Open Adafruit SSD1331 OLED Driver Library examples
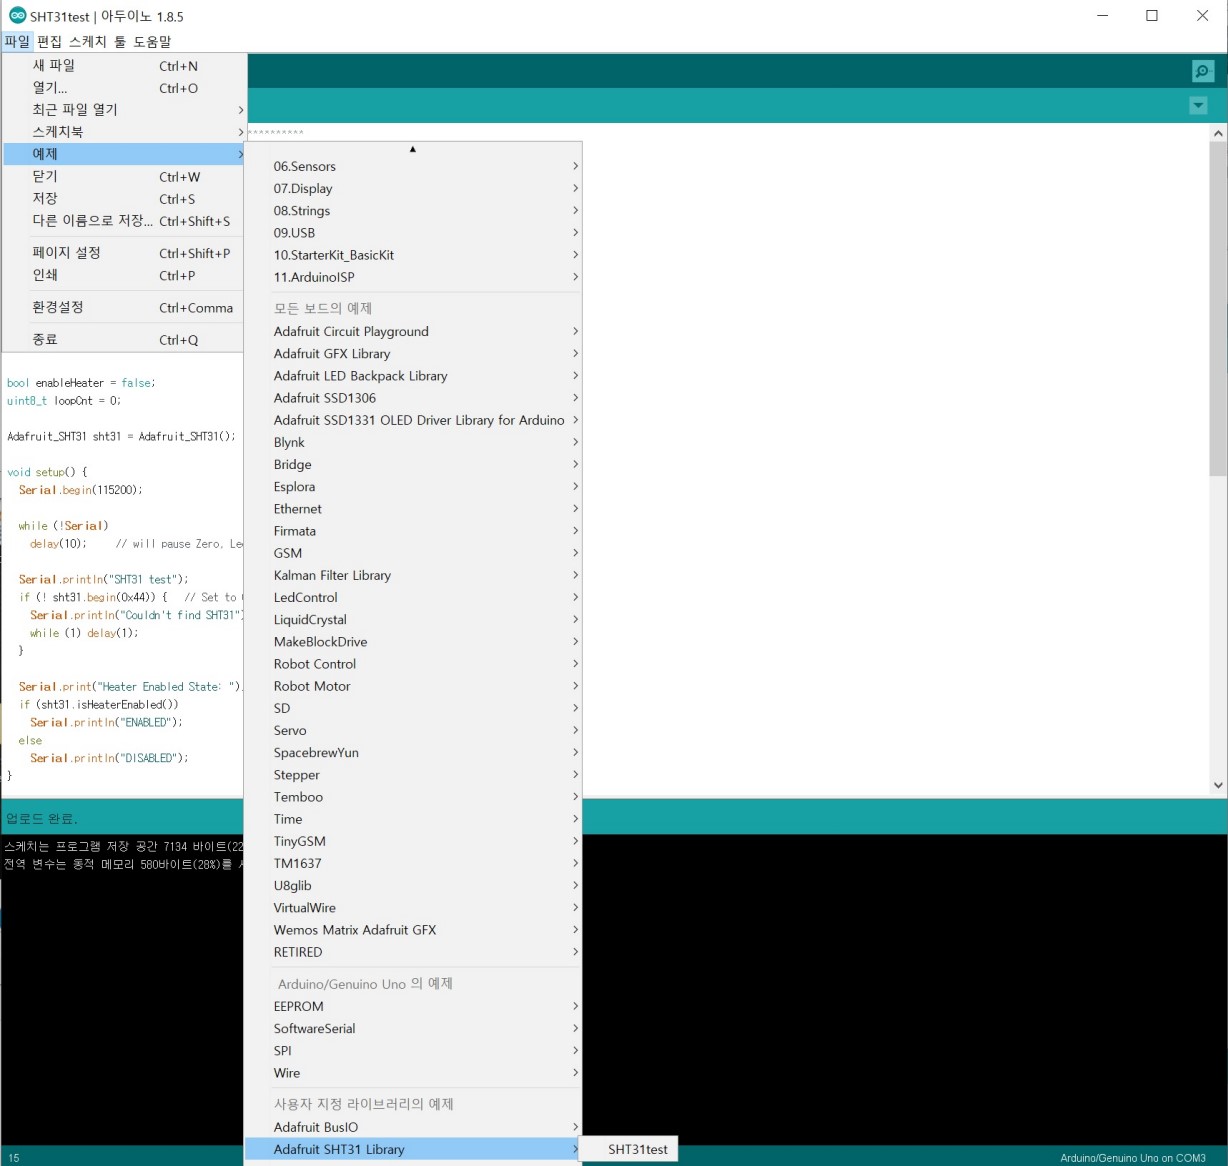The width and height of the screenshot is (1228, 1166). click(x=413, y=420)
